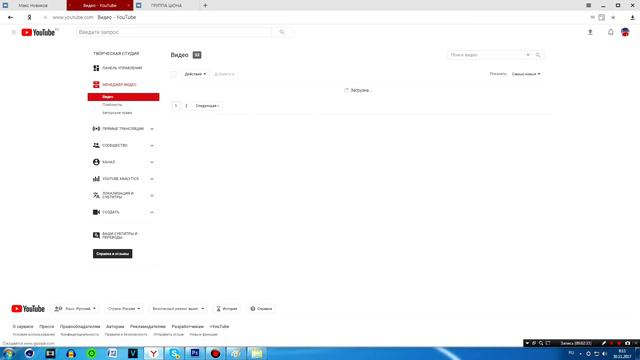
Task: Open +YouTube footer link
Action: pos(219,327)
